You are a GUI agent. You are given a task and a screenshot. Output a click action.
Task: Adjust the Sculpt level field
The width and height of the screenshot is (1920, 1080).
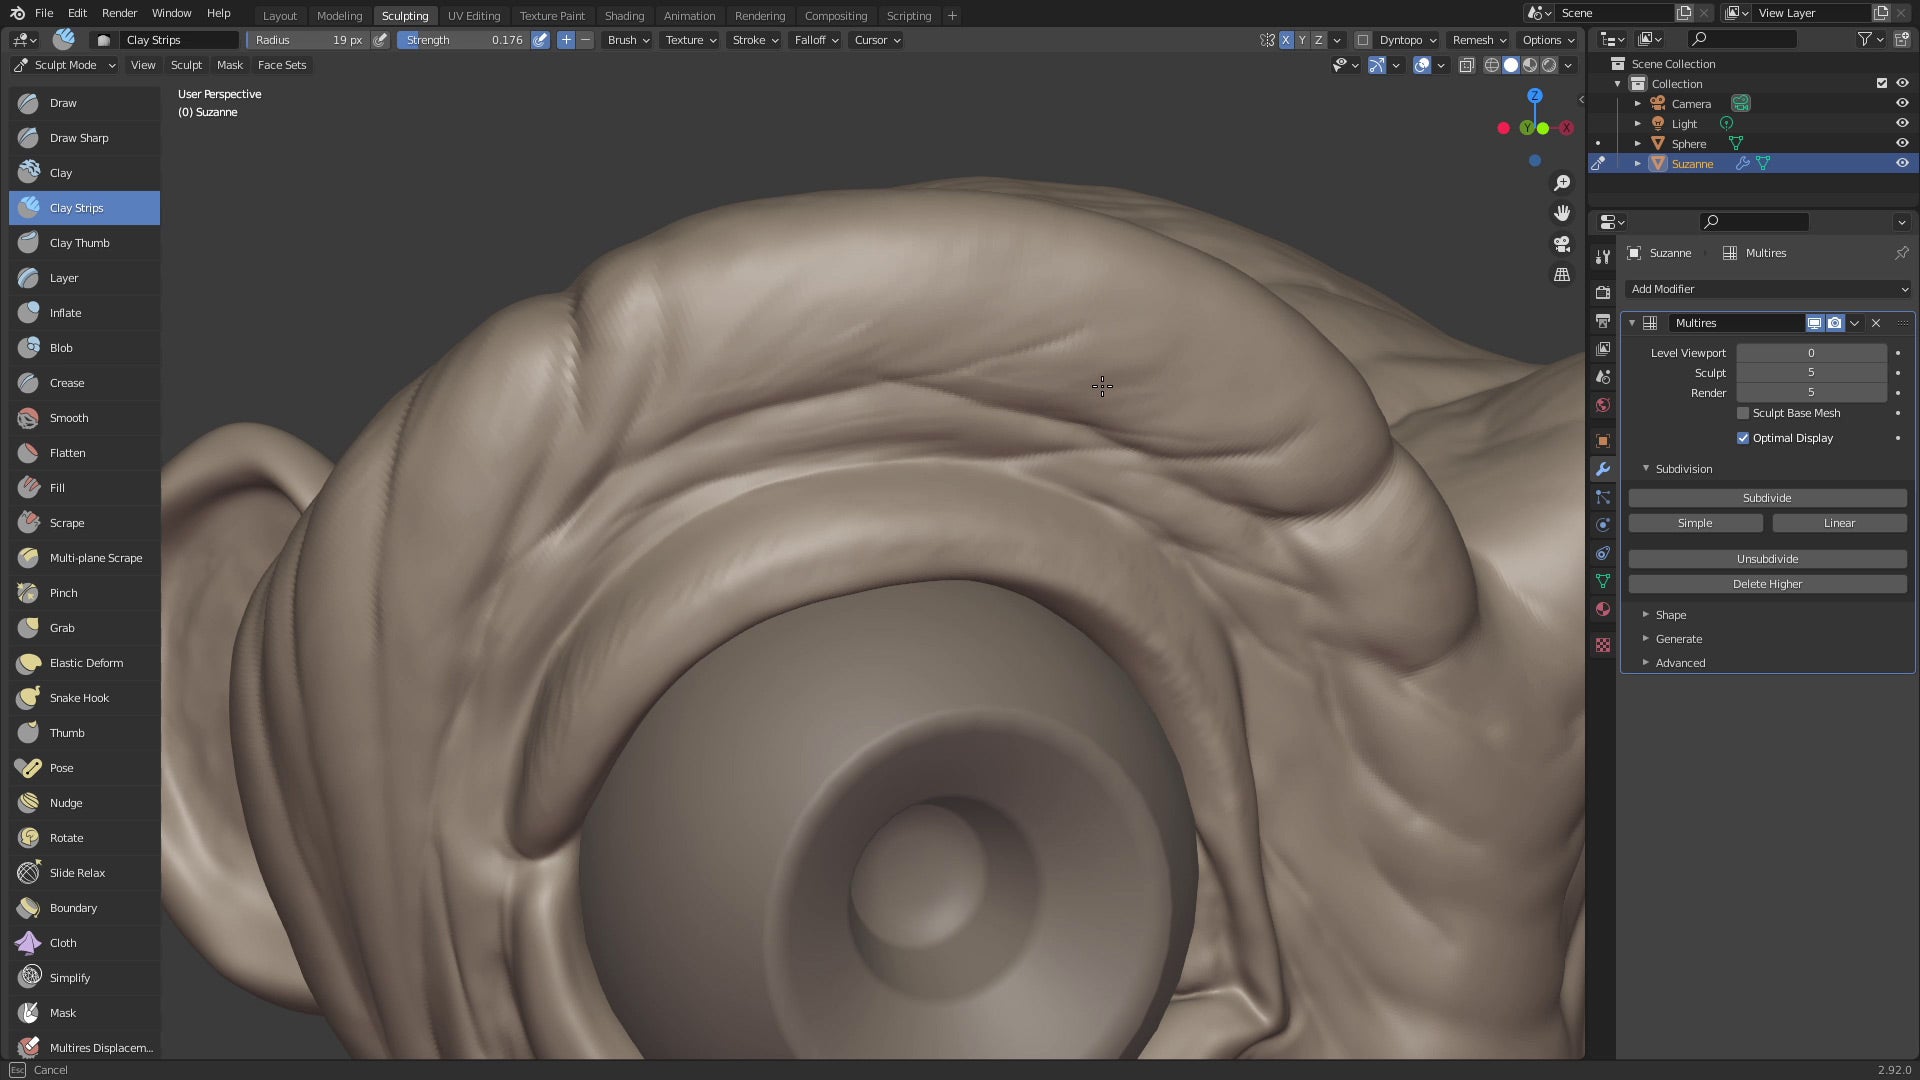point(1811,372)
